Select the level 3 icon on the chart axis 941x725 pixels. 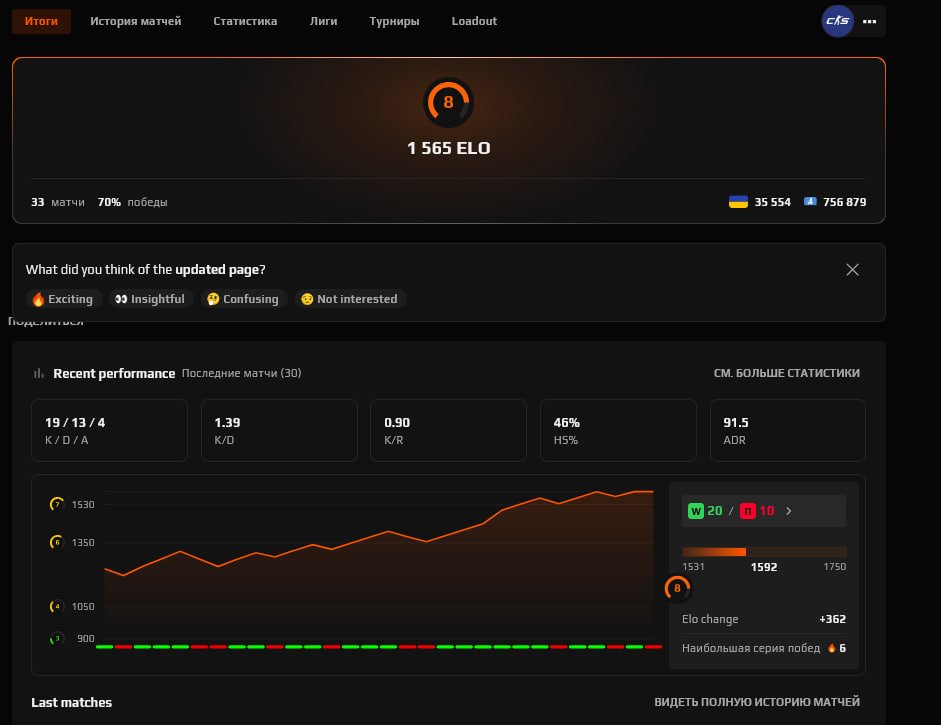point(57,637)
